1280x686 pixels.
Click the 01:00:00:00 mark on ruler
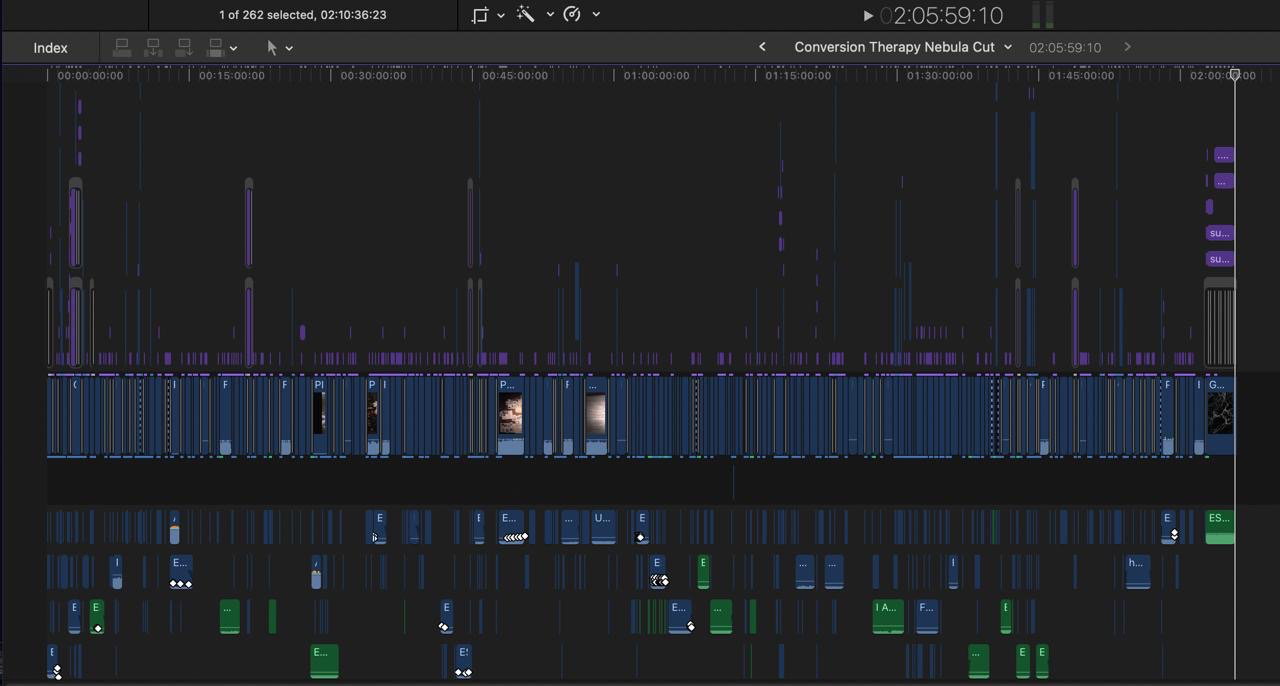point(656,76)
